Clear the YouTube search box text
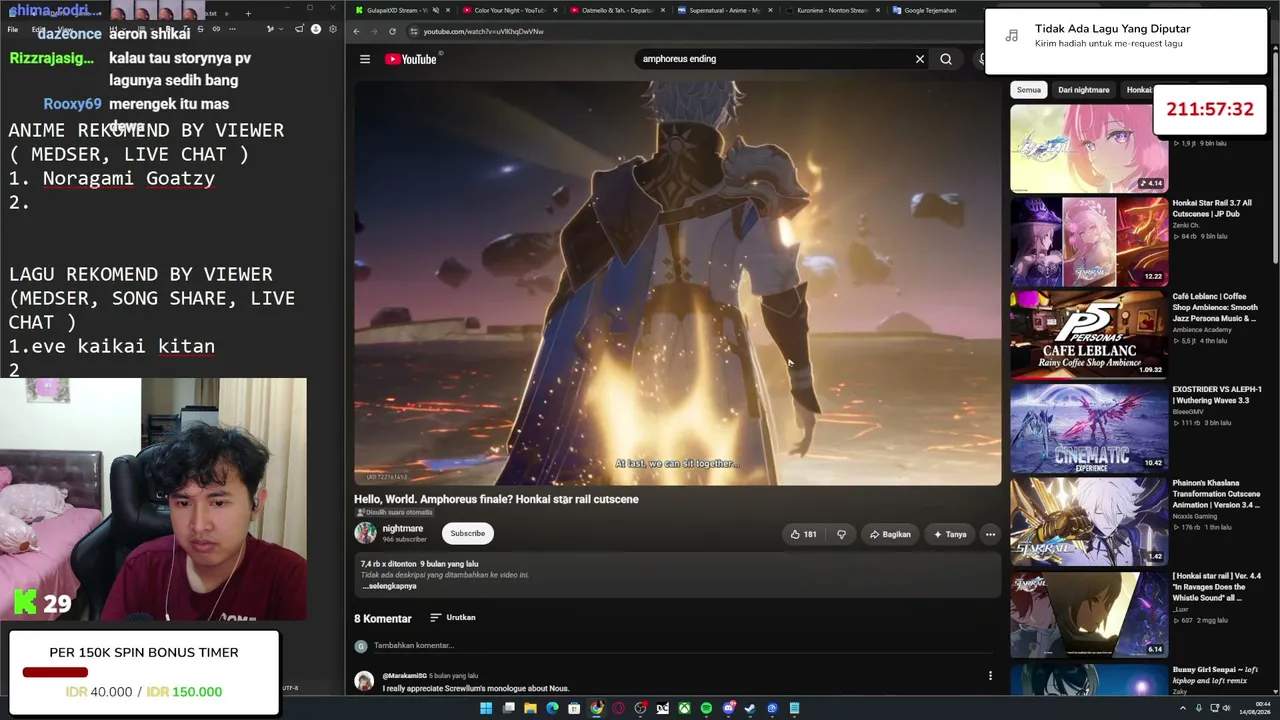This screenshot has height=720, width=1280. pyautogui.click(x=920, y=59)
